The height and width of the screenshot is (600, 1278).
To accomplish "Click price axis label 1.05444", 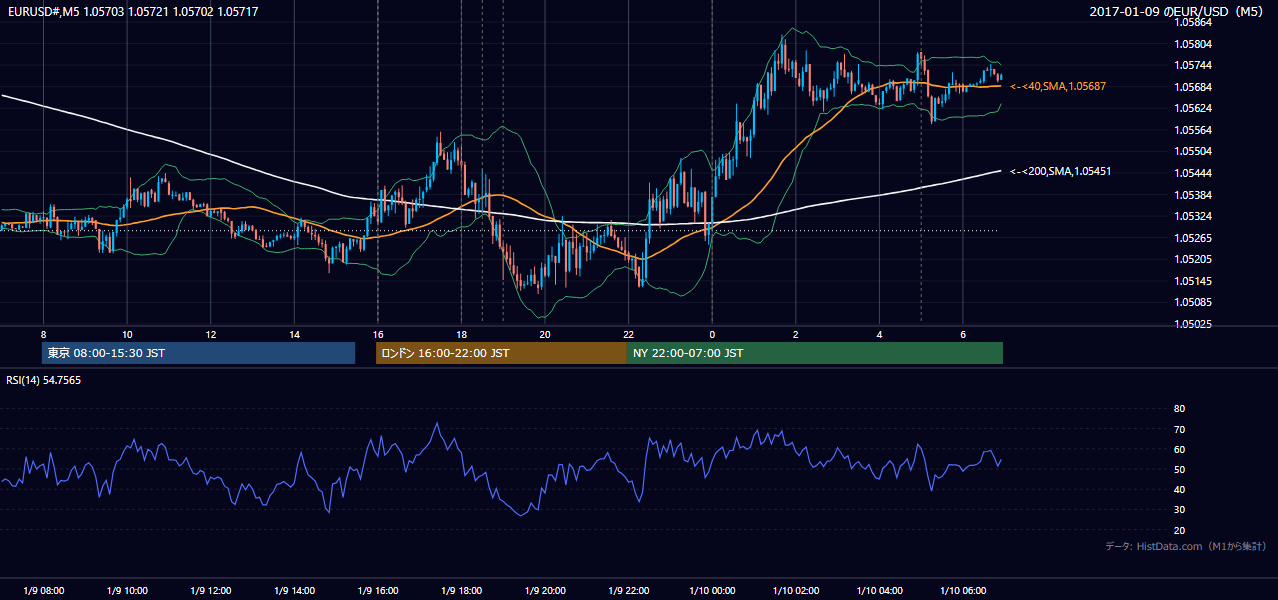I will 1194,173.
